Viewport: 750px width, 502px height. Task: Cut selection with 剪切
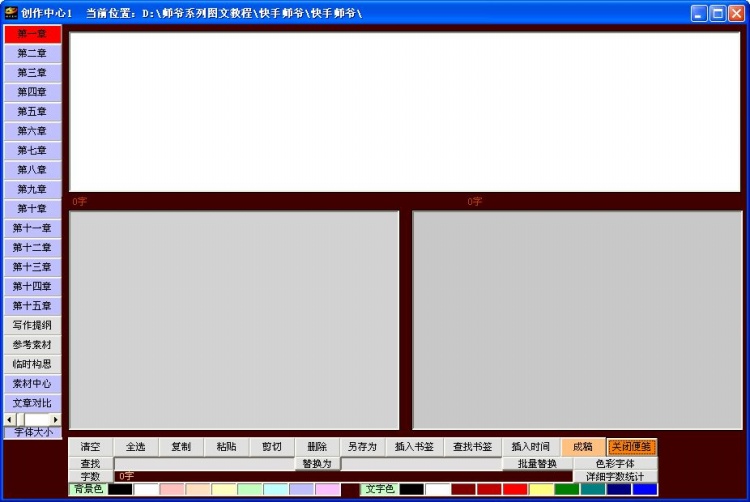coord(272,447)
